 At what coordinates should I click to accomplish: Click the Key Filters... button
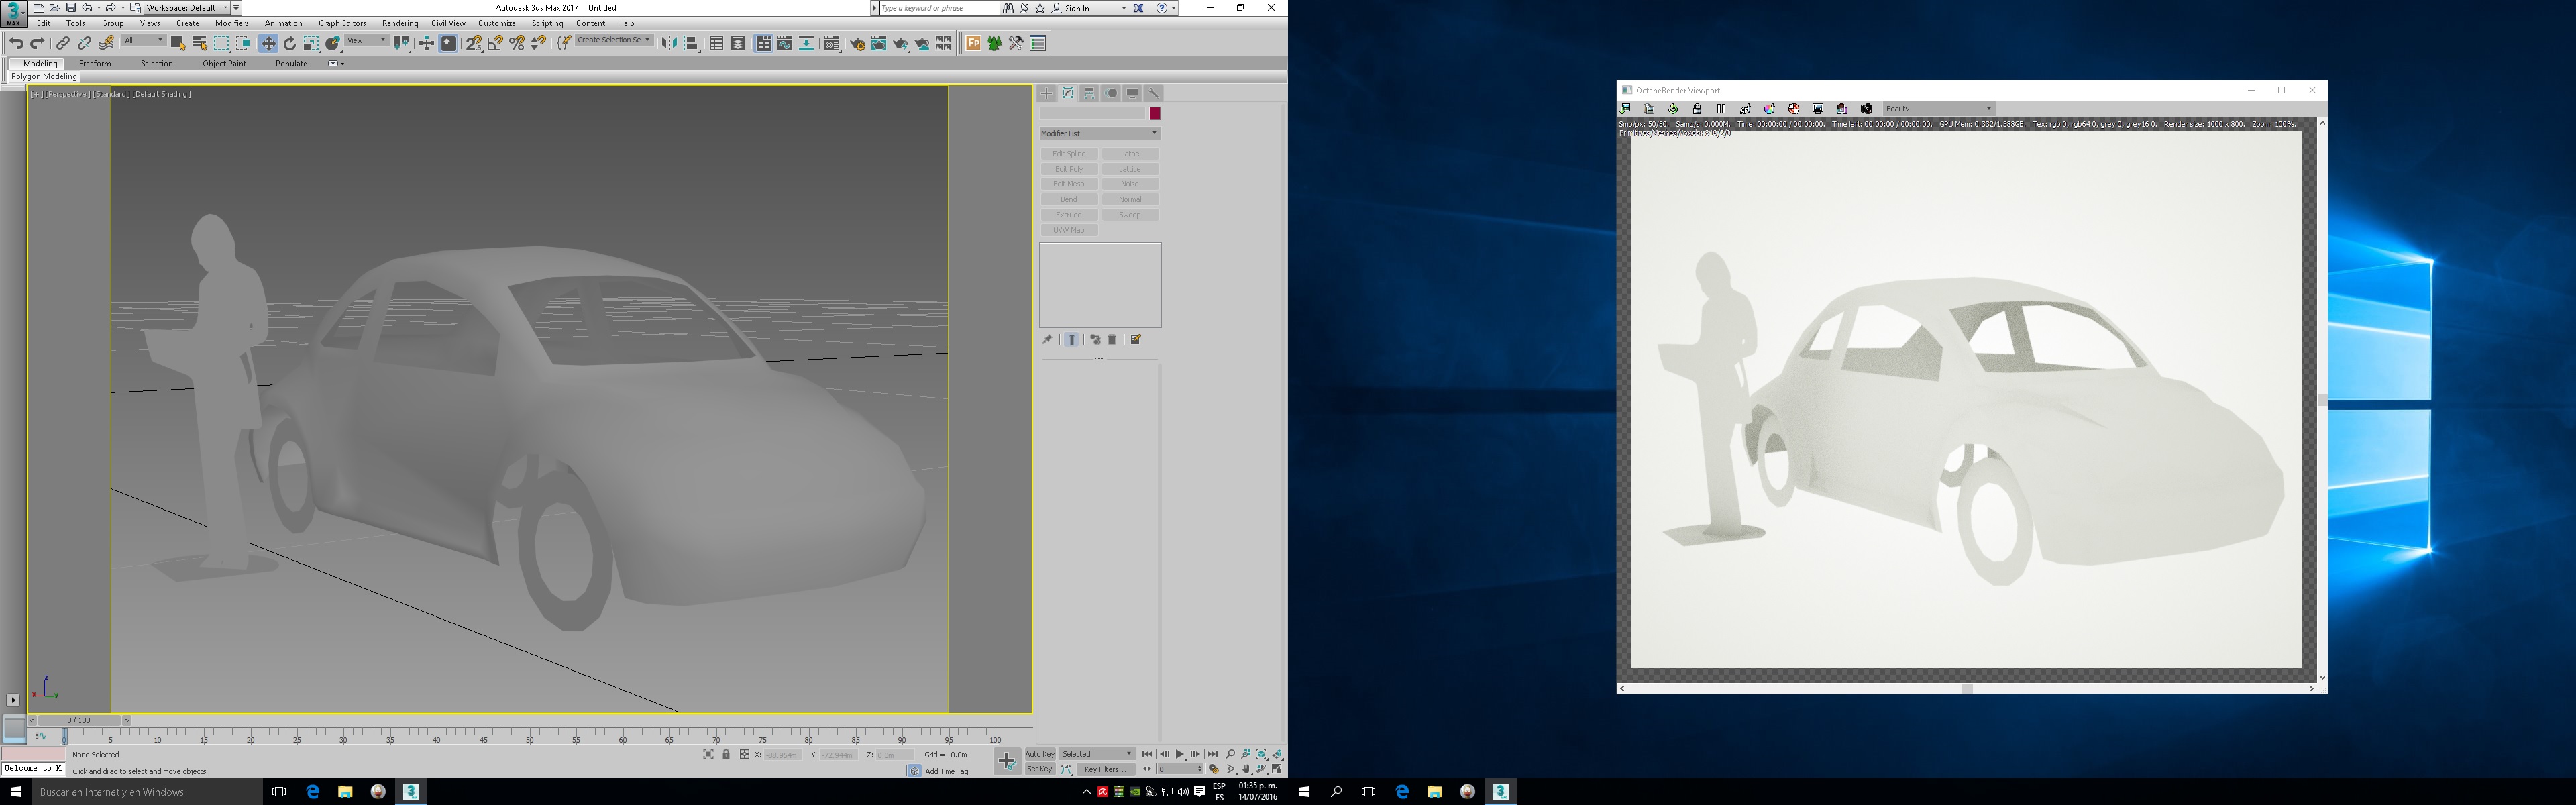(x=1105, y=769)
